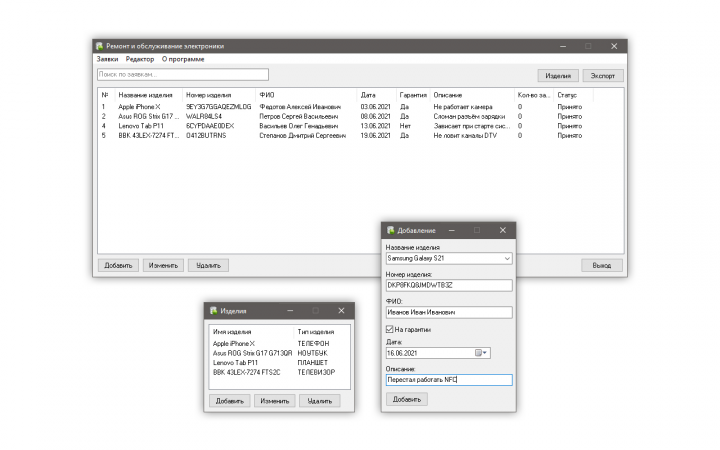Click Удалить button in main window

208,265
